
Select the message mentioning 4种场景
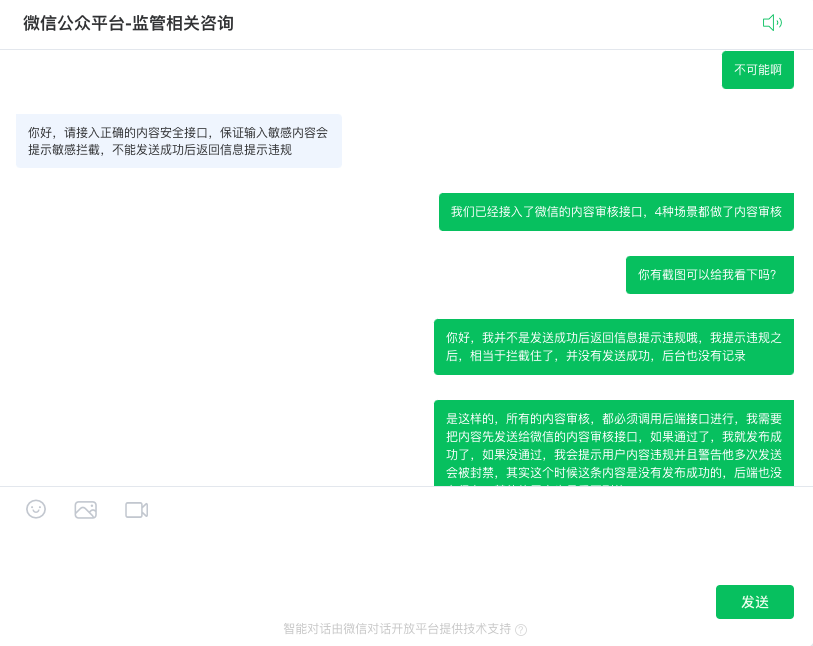(x=616, y=212)
